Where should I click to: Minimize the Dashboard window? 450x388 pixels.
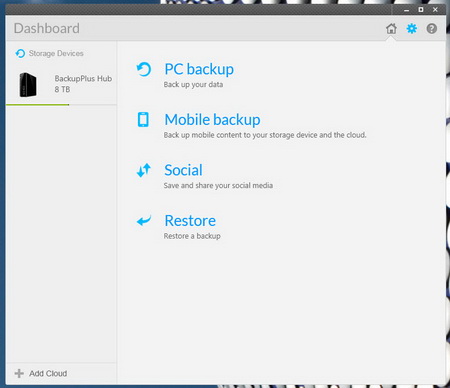click(406, 10)
